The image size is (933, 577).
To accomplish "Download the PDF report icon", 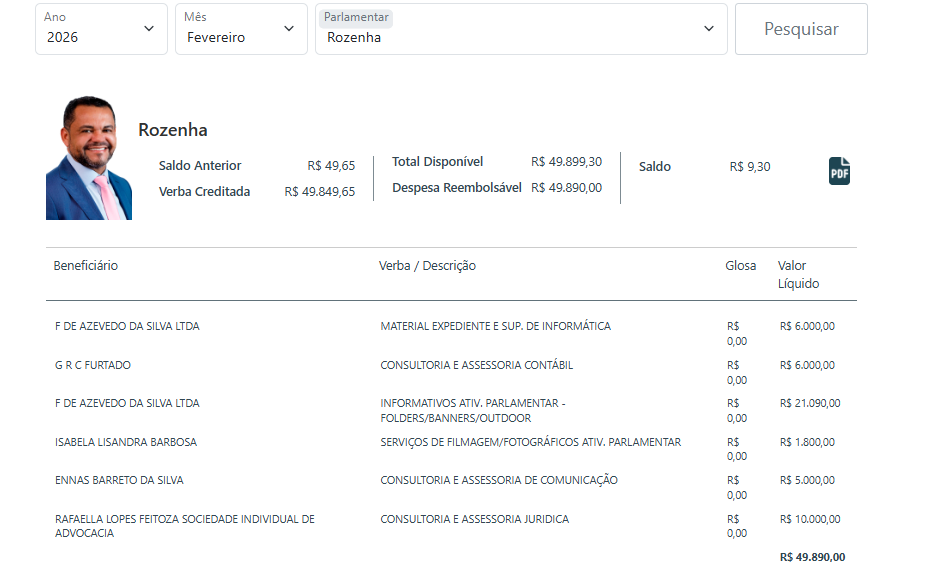I will point(839,171).
